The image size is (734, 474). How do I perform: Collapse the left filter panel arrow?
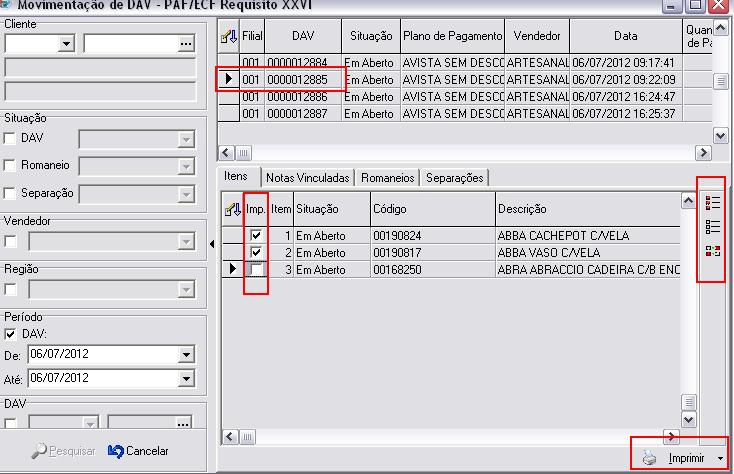[x=212, y=244]
